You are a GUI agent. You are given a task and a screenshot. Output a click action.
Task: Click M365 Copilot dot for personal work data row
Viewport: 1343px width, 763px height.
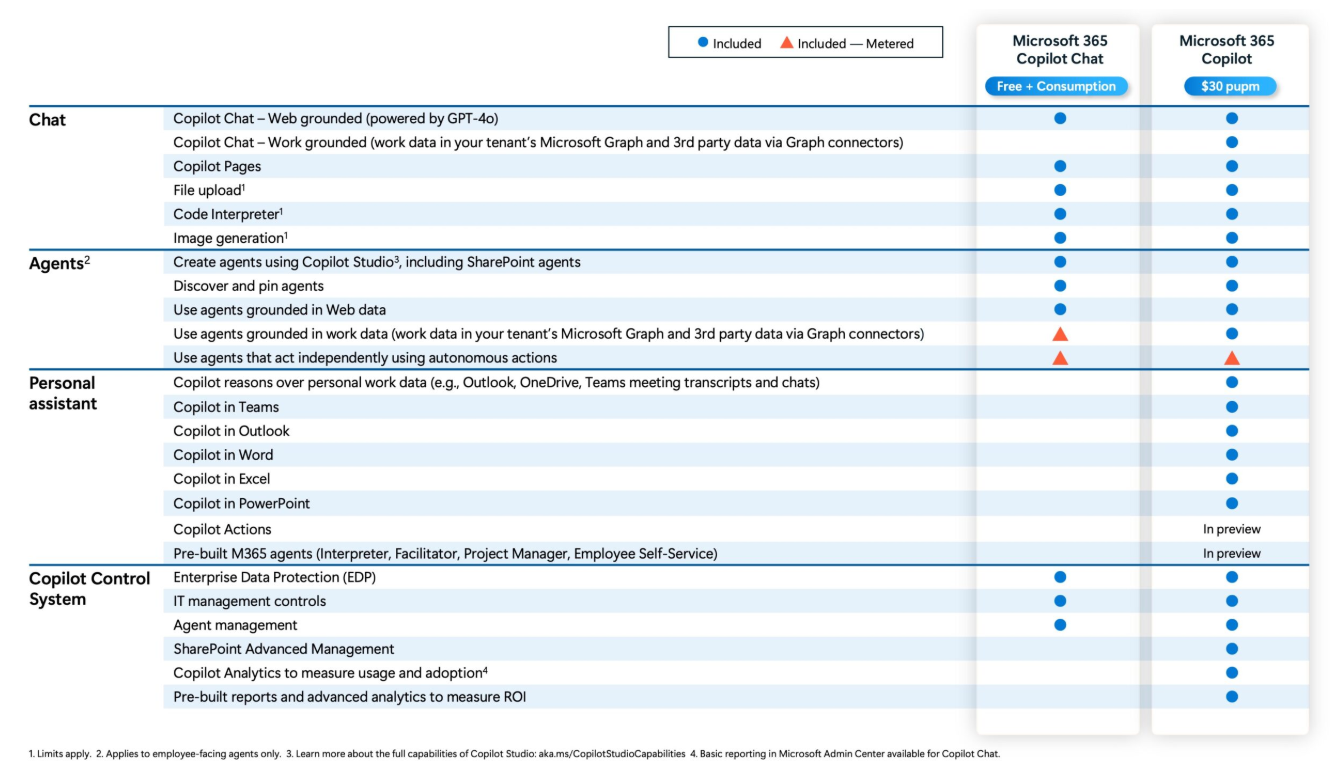[x=1232, y=383]
